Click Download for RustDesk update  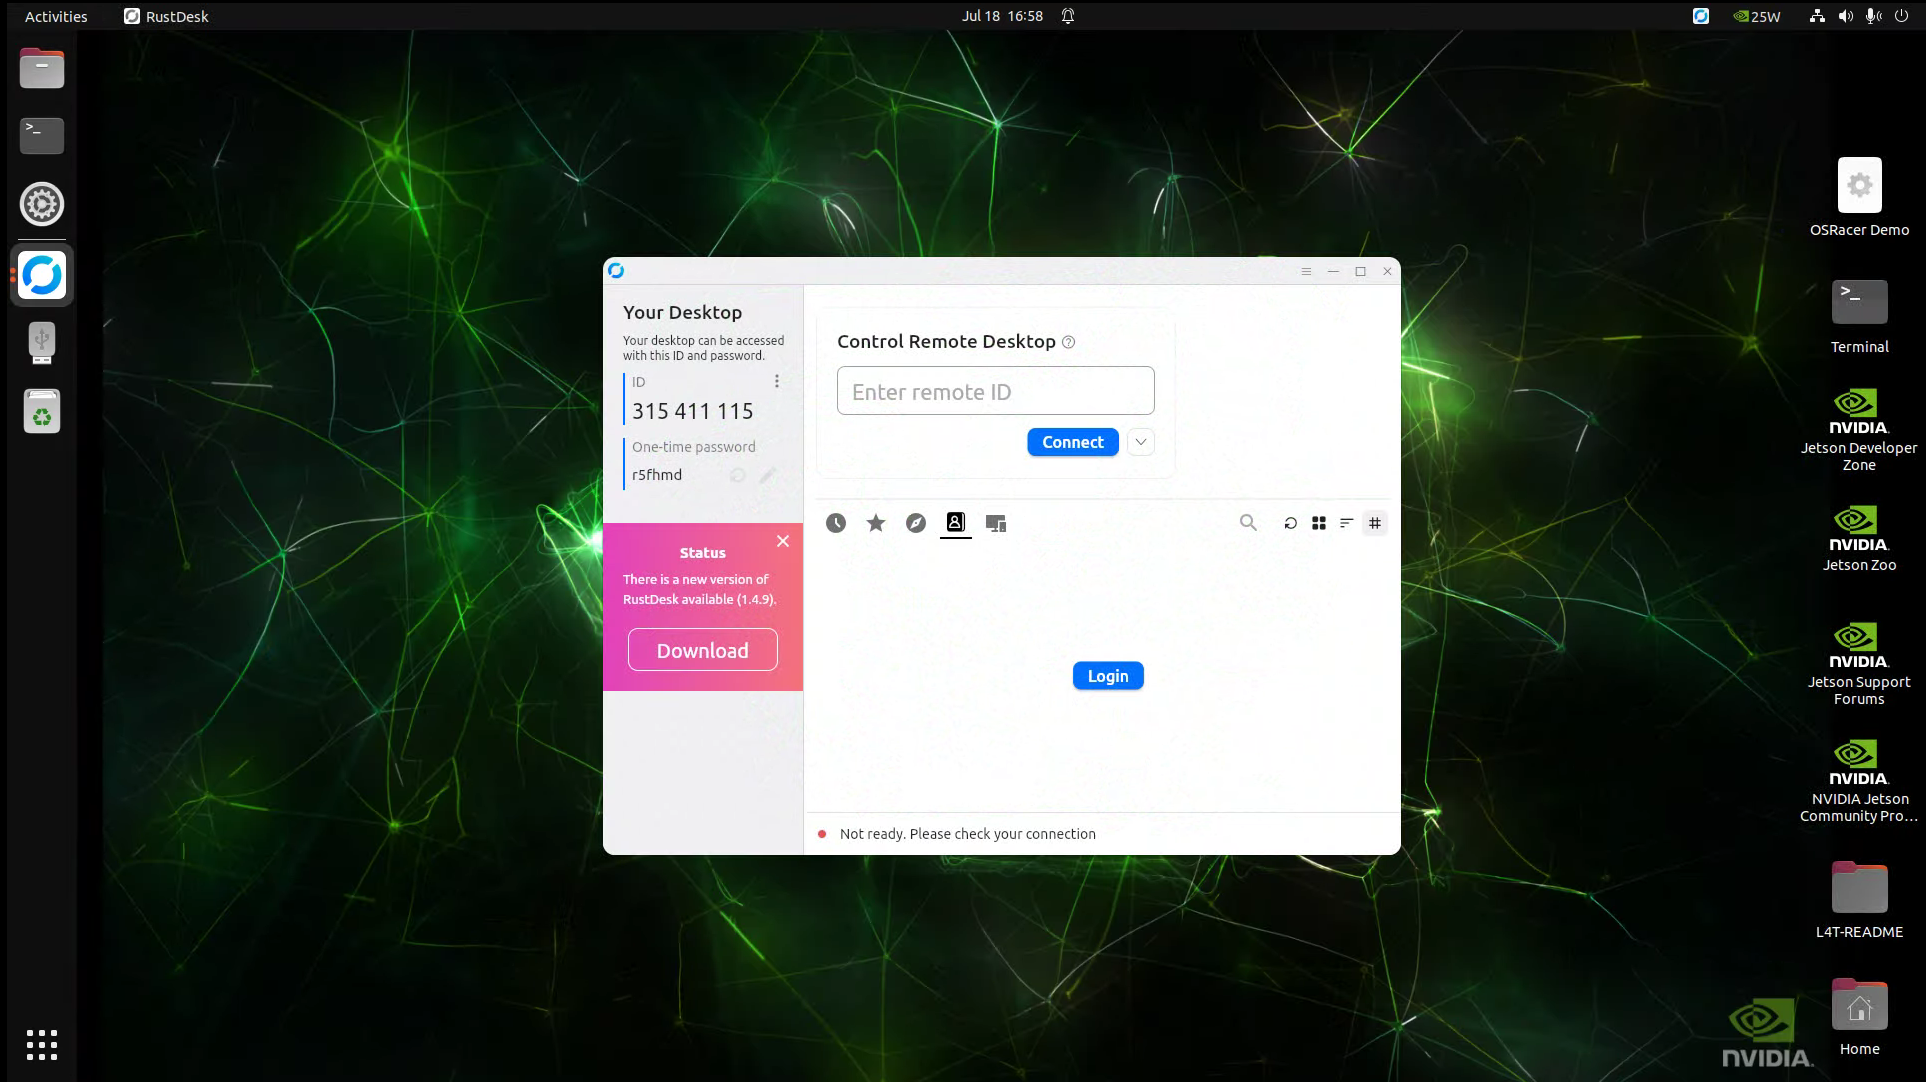point(703,650)
